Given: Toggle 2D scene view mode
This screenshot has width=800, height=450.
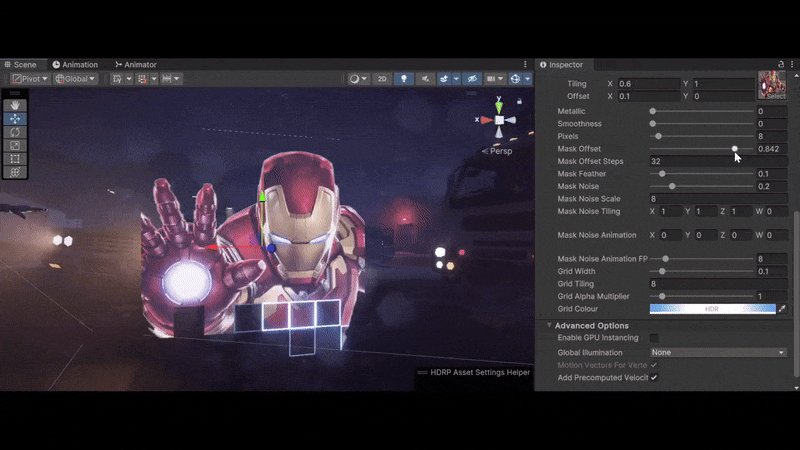Looking at the screenshot, I should coord(382,79).
